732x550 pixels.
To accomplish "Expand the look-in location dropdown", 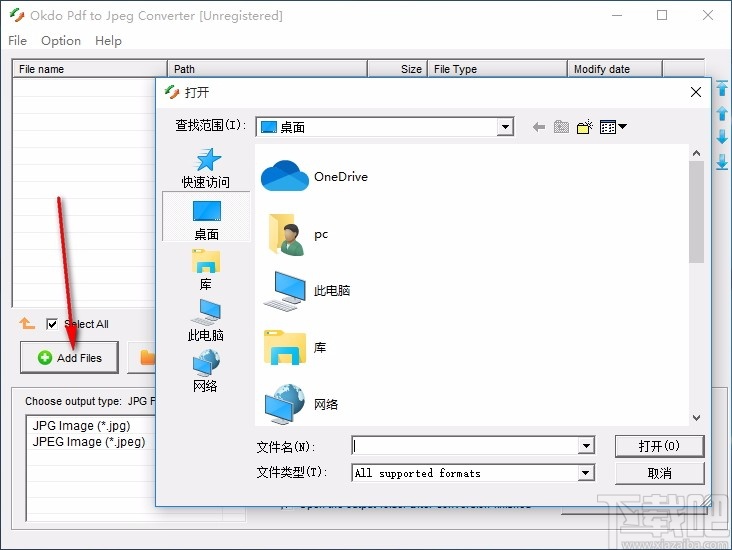I will pos(505,127).
